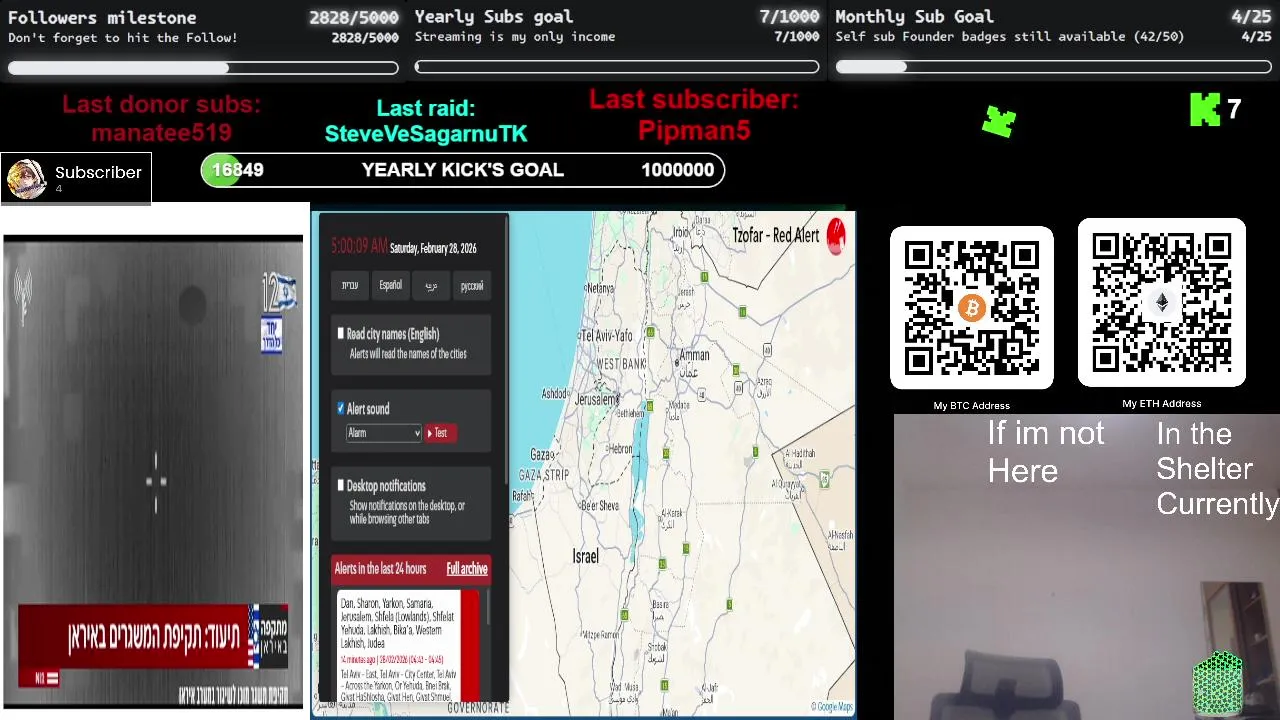Click the Israeli news video feed
Image resolution: width=1280 pixels, height=720 pixels.
(x=153, y=472)
